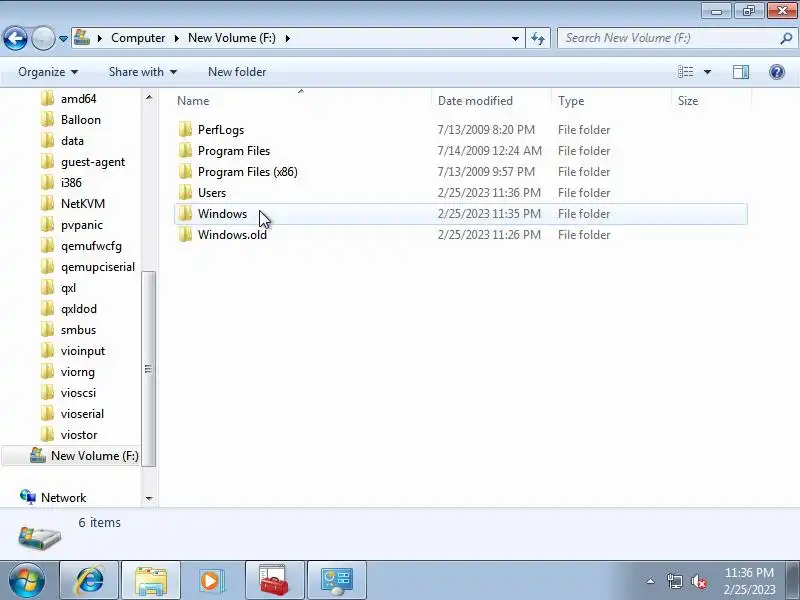
Task: Open the red toolbox taskbar application
Action: (x=274, y=581)
